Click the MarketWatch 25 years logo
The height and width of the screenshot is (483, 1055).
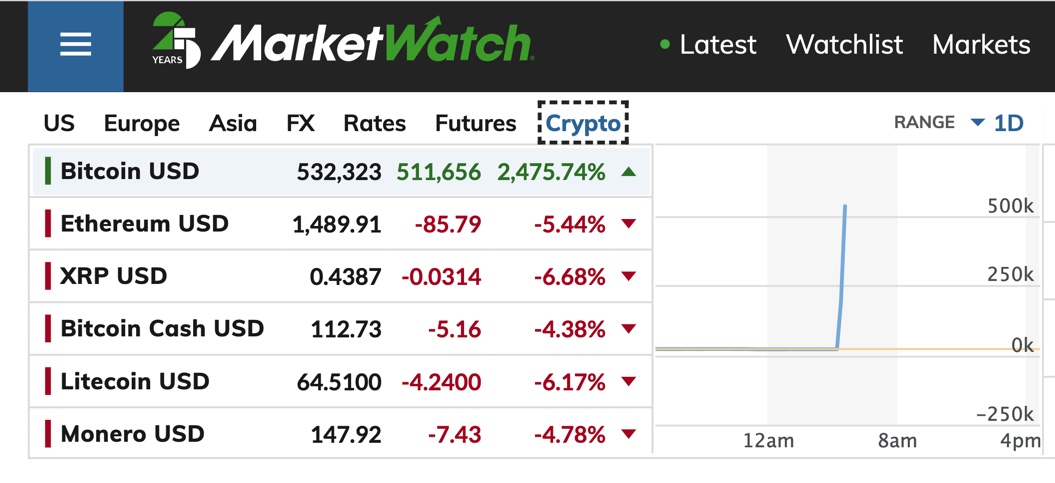pyautogui.click(x=343, y=43)
